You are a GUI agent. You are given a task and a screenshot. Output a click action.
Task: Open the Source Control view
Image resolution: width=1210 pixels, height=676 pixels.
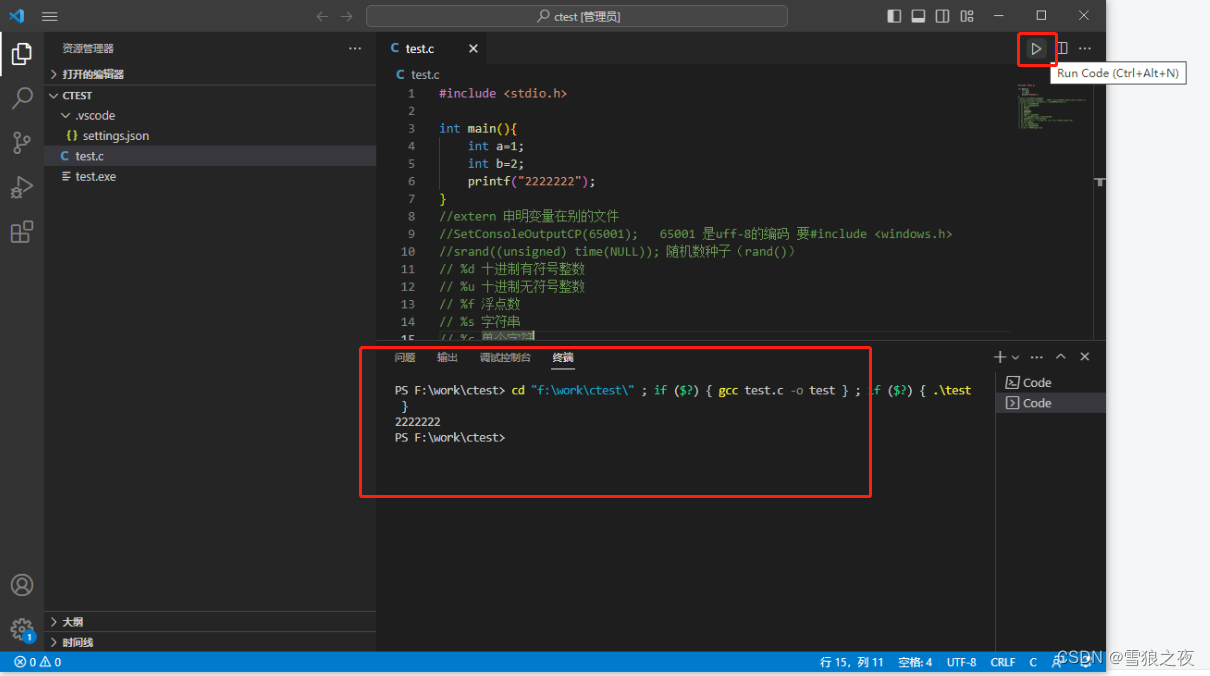(22, 143)
